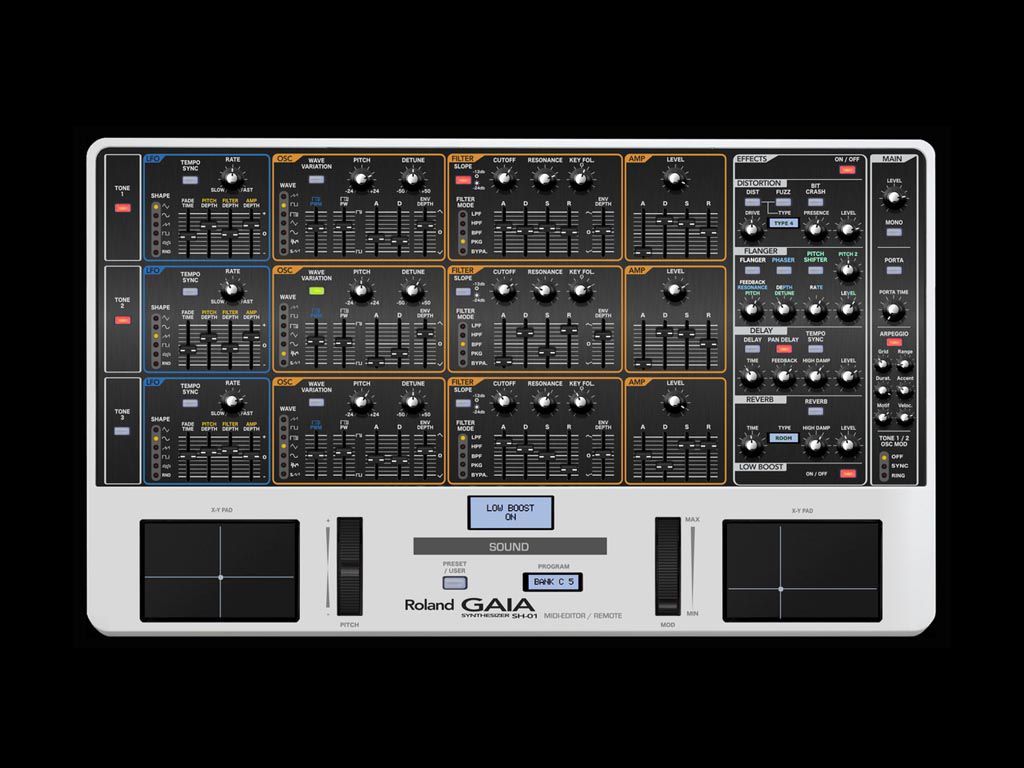Click the Preset / User button
Image resolution: width=1024 pixels, height=768 pixels.
click(455, 583)
